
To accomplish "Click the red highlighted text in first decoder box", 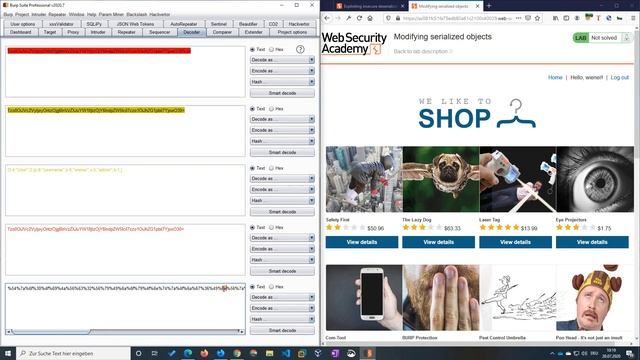I will (99, 51).
